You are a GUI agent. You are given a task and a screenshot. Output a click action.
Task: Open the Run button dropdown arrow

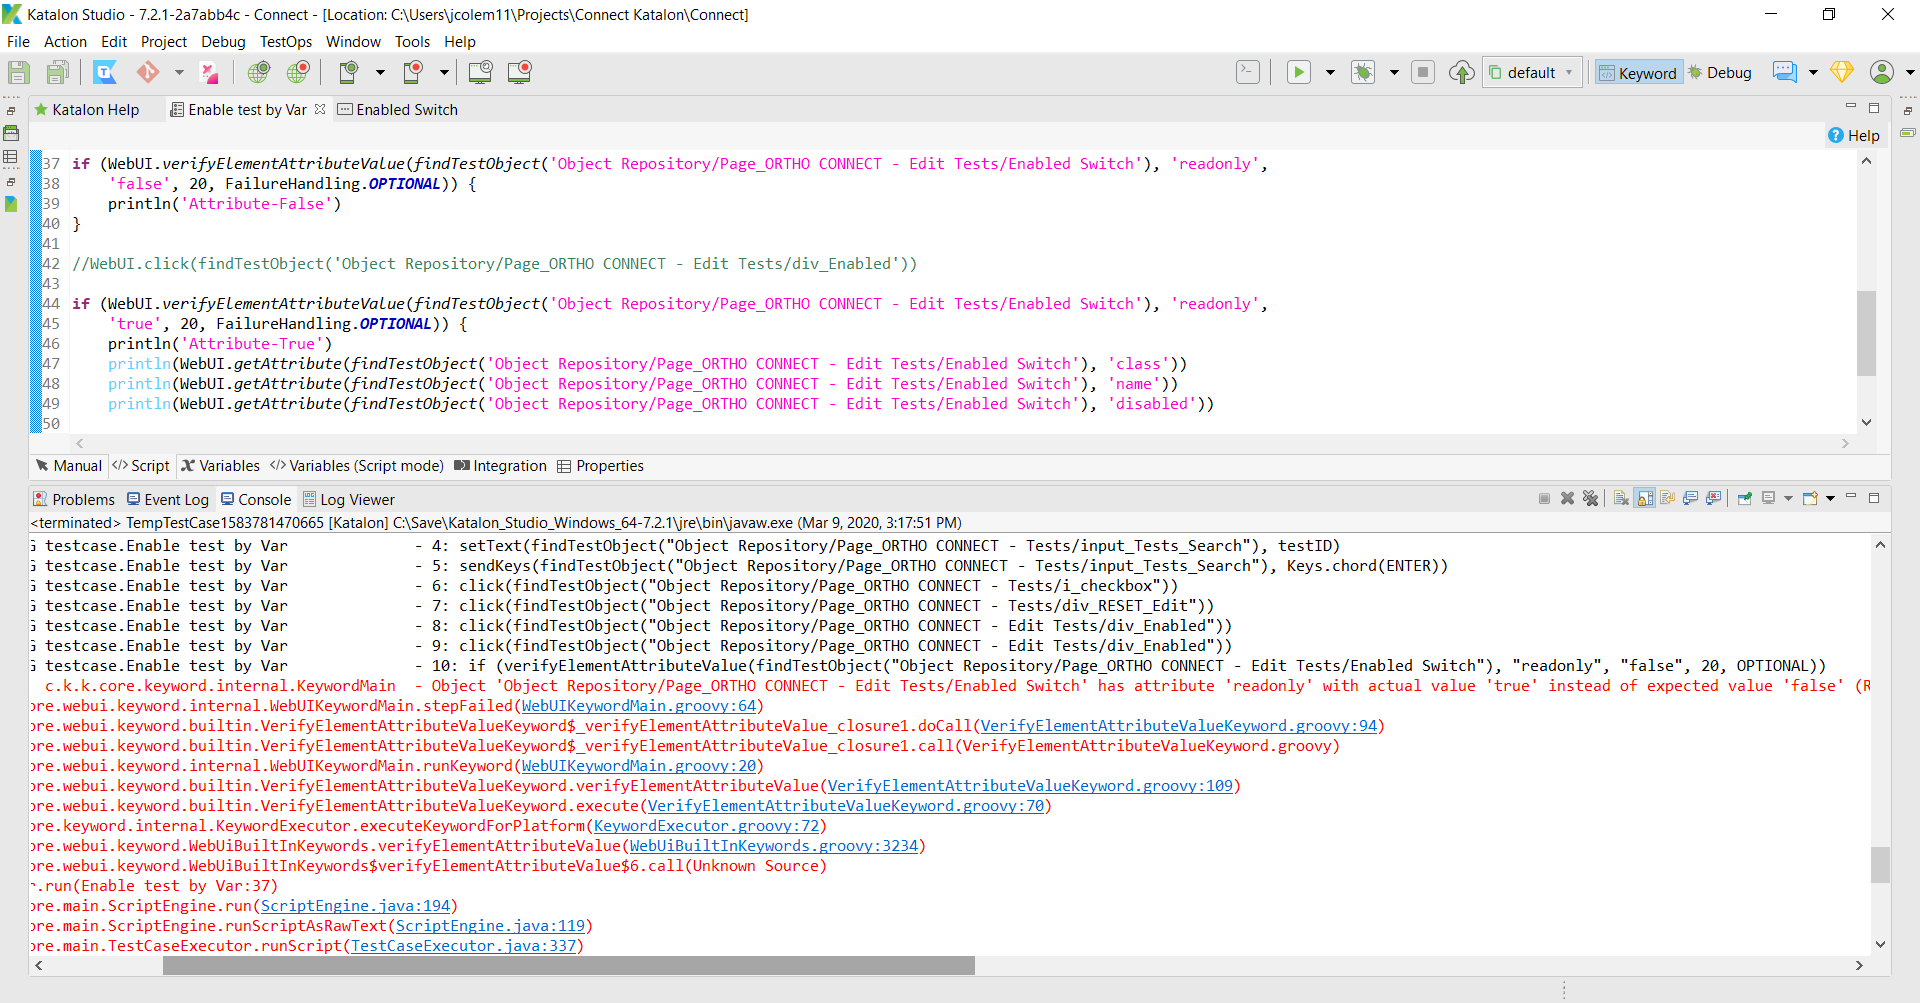pos(1330,72)
